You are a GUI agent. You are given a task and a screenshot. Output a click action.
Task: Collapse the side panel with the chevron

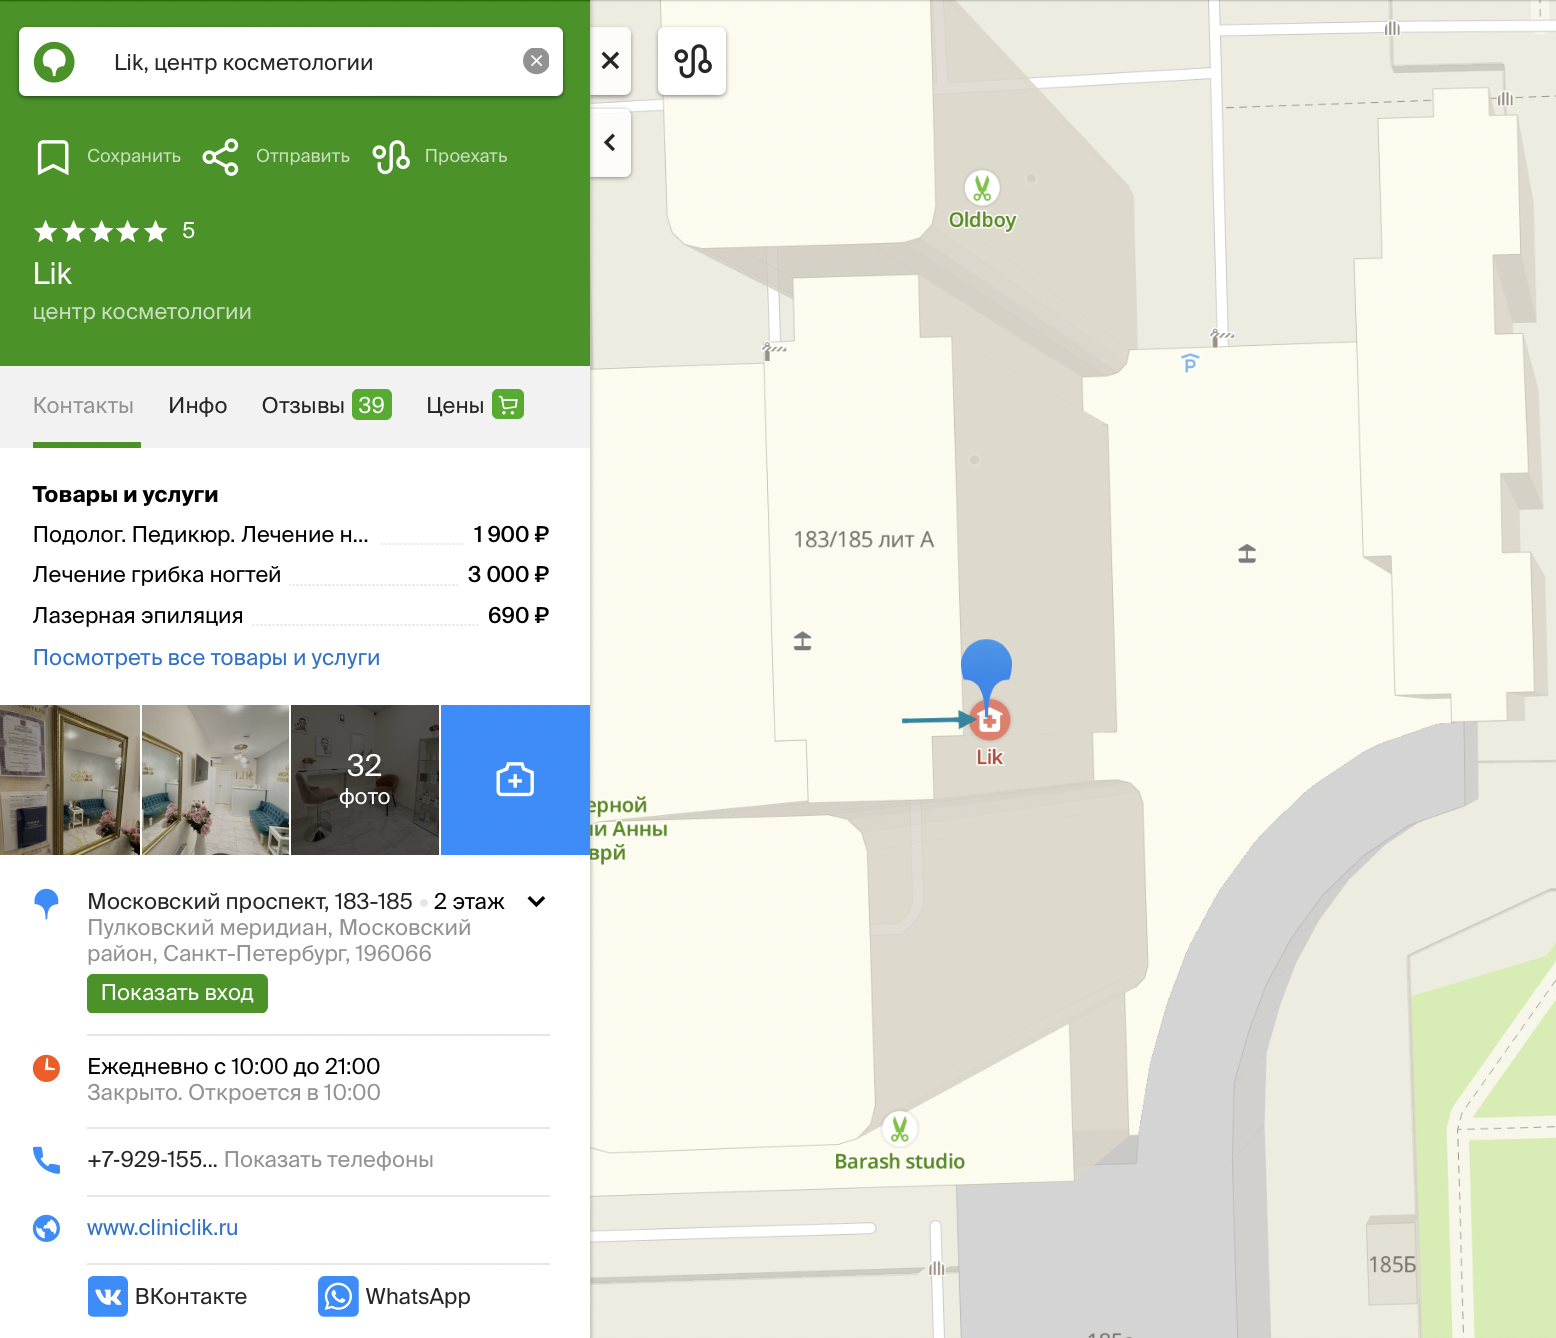610,143
